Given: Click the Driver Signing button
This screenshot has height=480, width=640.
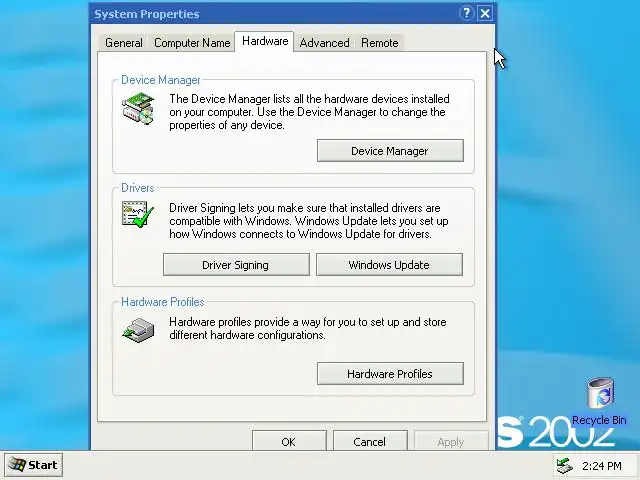Looking at the screenshot, I should [236, 265].
